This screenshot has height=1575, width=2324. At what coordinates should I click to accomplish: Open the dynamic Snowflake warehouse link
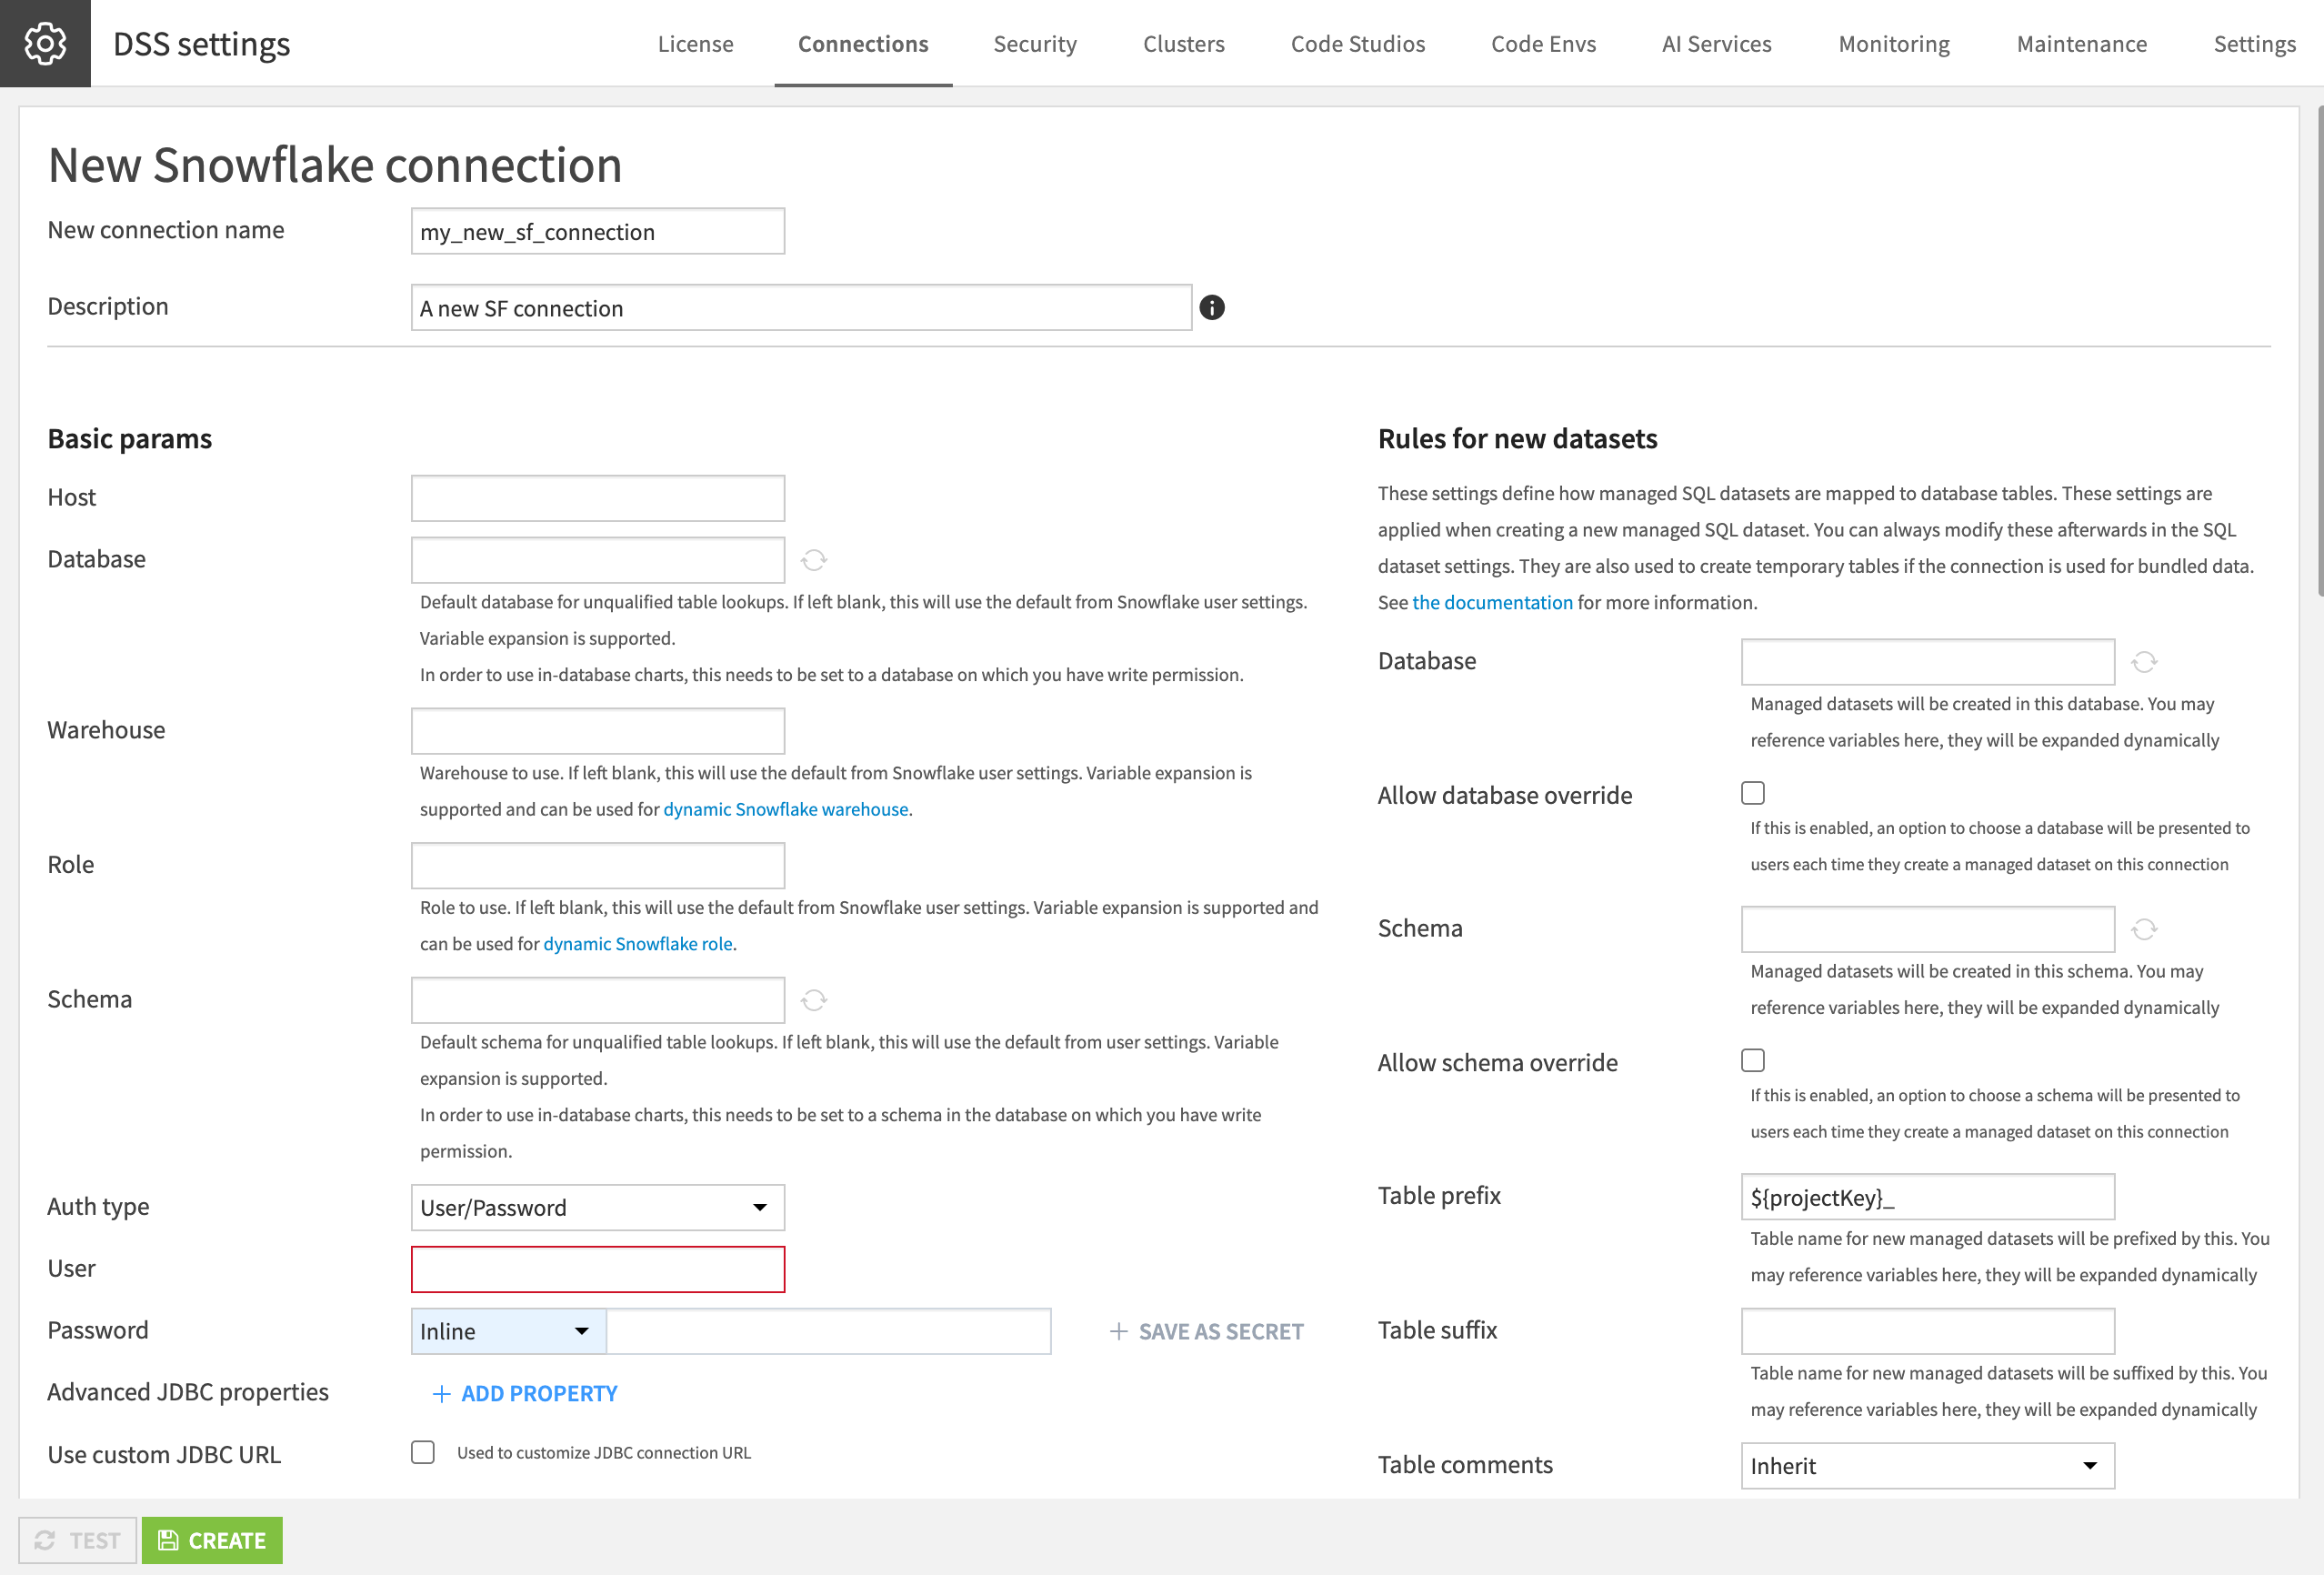[786, 809]
